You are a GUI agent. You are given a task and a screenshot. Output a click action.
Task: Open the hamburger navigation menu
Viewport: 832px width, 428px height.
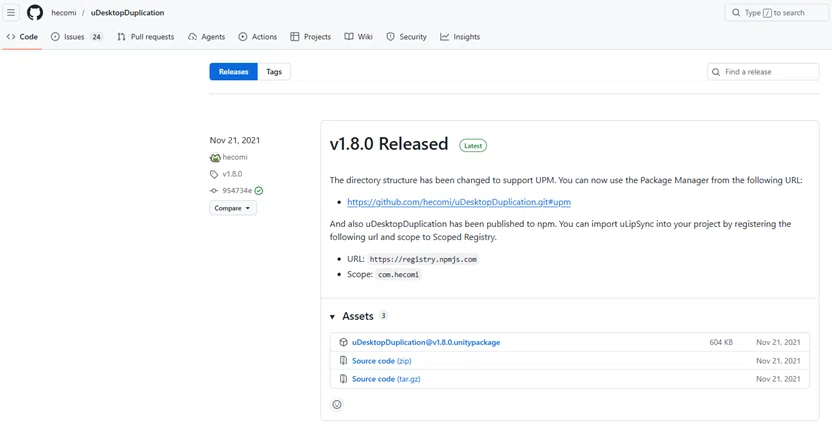[11, 13]
